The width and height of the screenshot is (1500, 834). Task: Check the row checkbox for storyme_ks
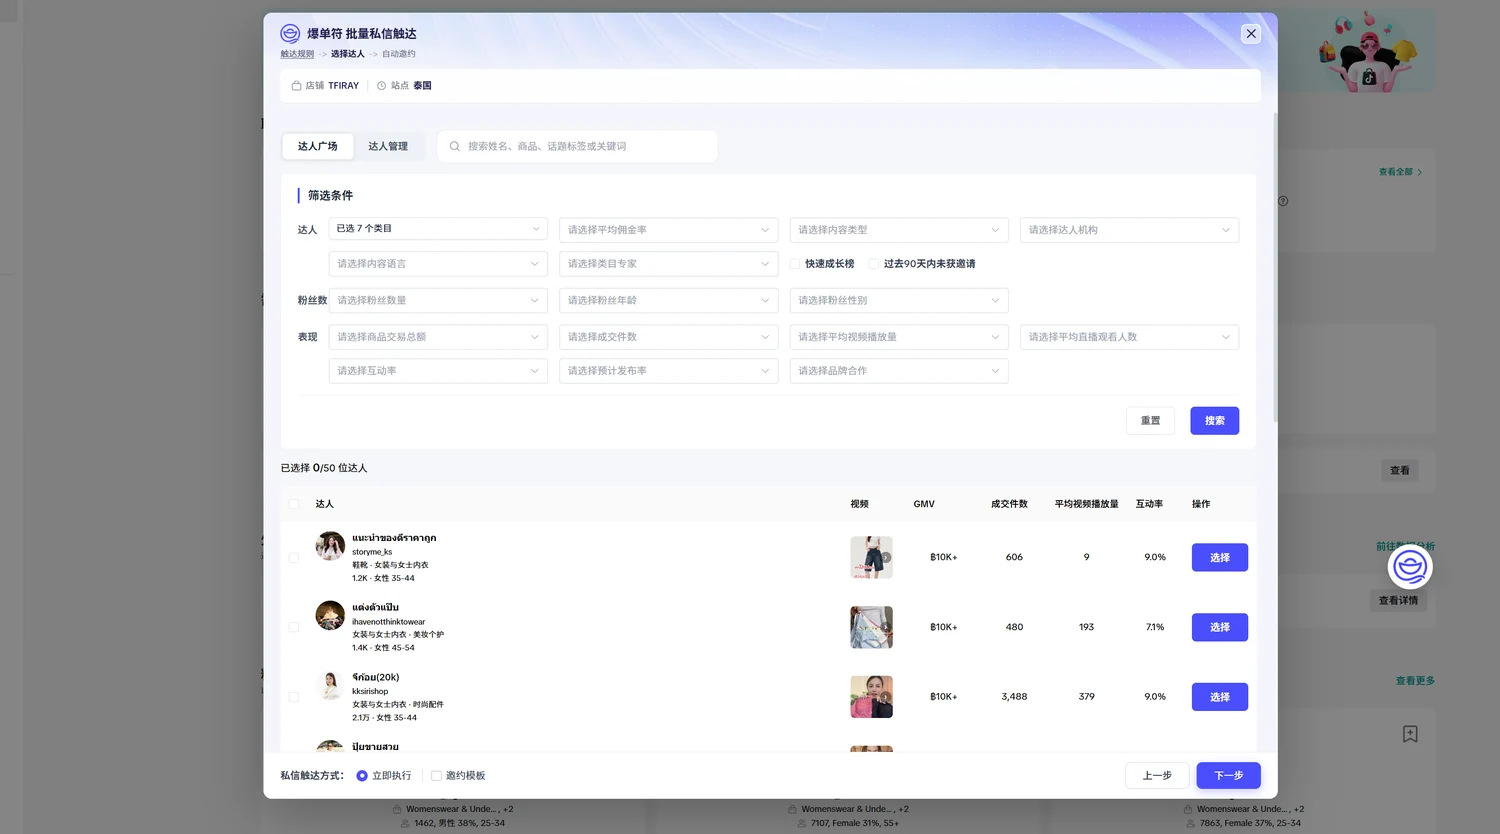click(x=294, y=558)
